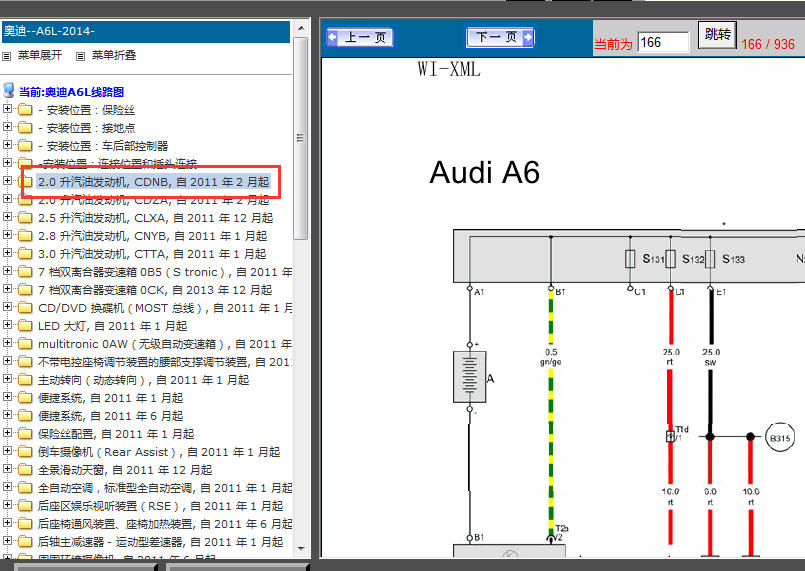This screenshot has height=571, width=805.
Task: Click the B315 connection circle in diagram
Action: pyautogui.click(x=780, y=438)
